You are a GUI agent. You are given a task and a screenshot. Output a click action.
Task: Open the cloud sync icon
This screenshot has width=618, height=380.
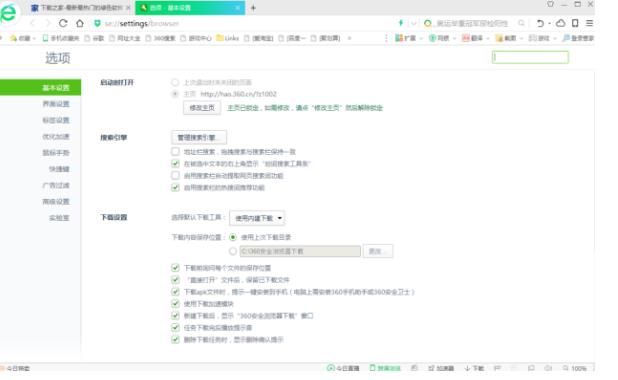tap(560, 23)
